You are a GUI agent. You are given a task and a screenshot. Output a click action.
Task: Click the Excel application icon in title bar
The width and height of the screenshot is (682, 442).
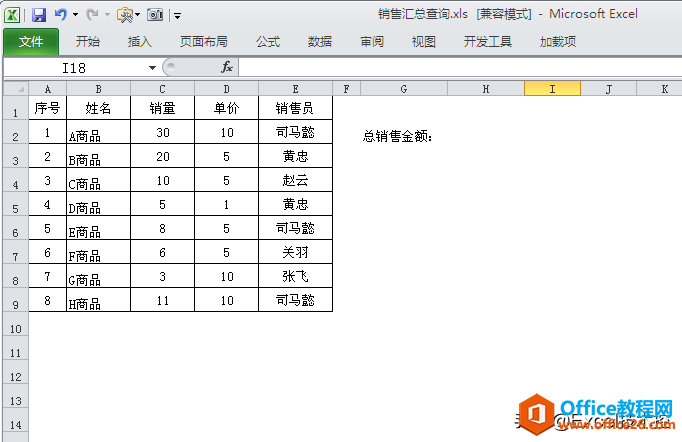(12, 15)
